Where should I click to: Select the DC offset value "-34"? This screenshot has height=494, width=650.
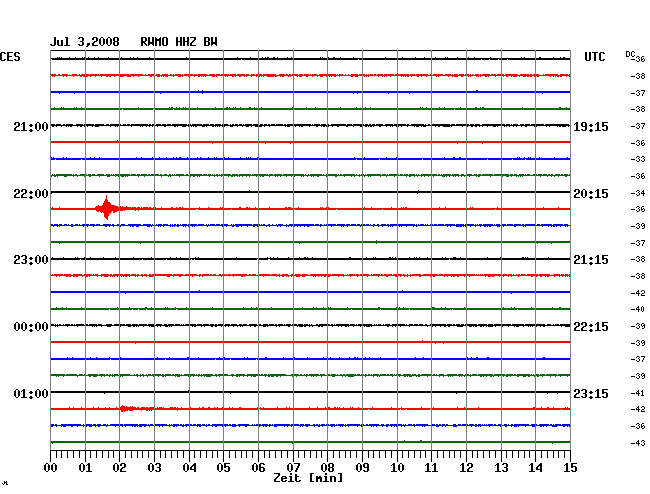638,193
